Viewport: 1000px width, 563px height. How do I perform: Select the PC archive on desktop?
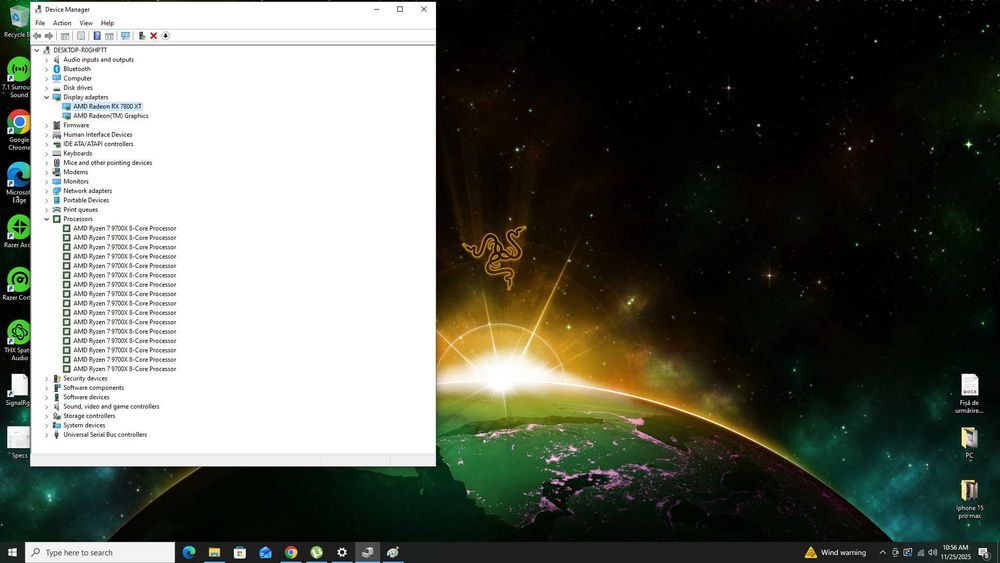pyautogui.click(x=969, y=443)
